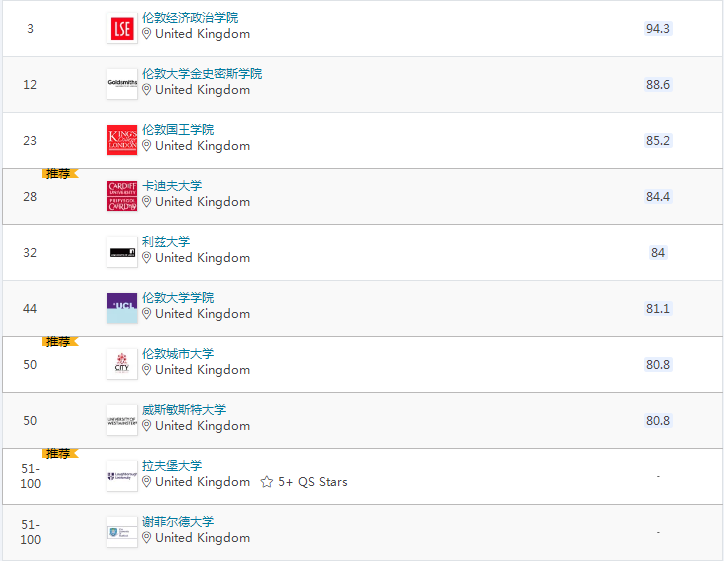Click the Loughborough University logo
Image resolution: width=724 pixels, height=561 pixels.
pyautogui.click(x=122, y=476)
